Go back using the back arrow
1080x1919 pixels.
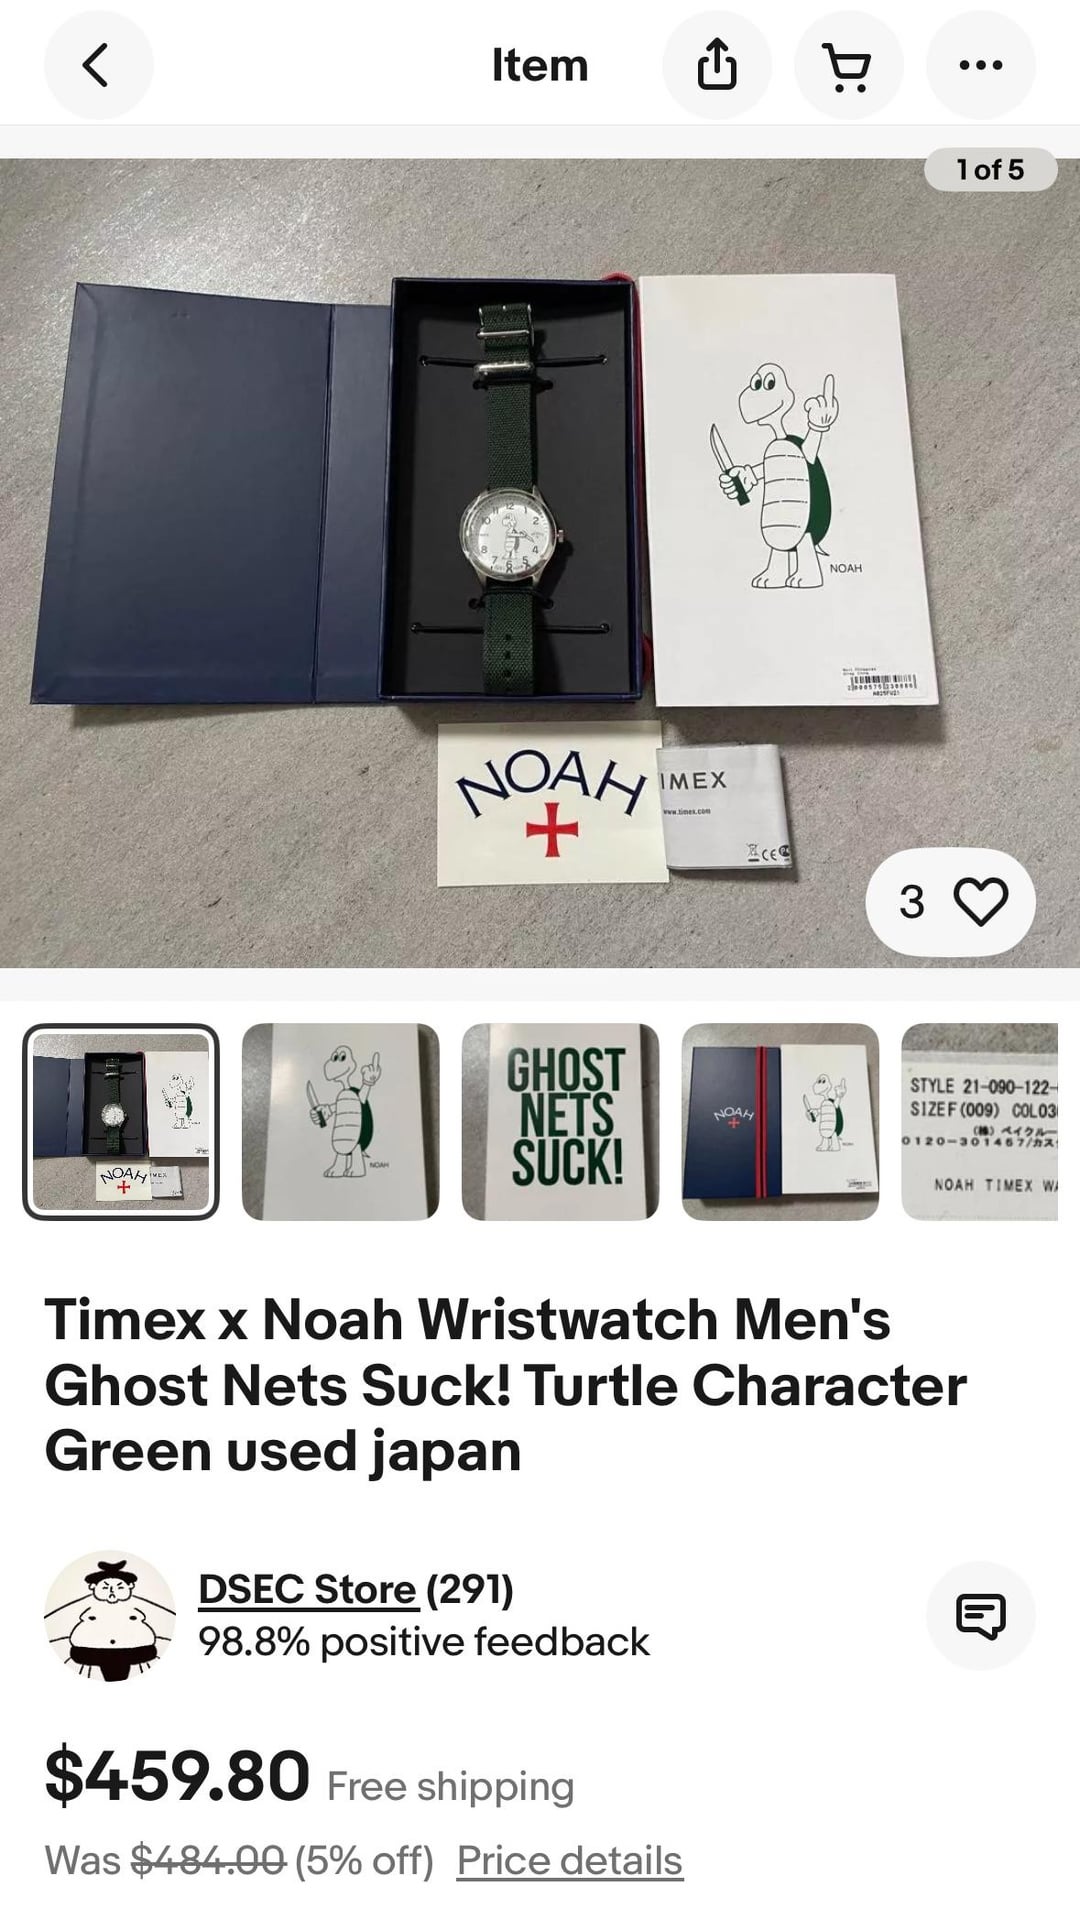click(x=98, y=66)
